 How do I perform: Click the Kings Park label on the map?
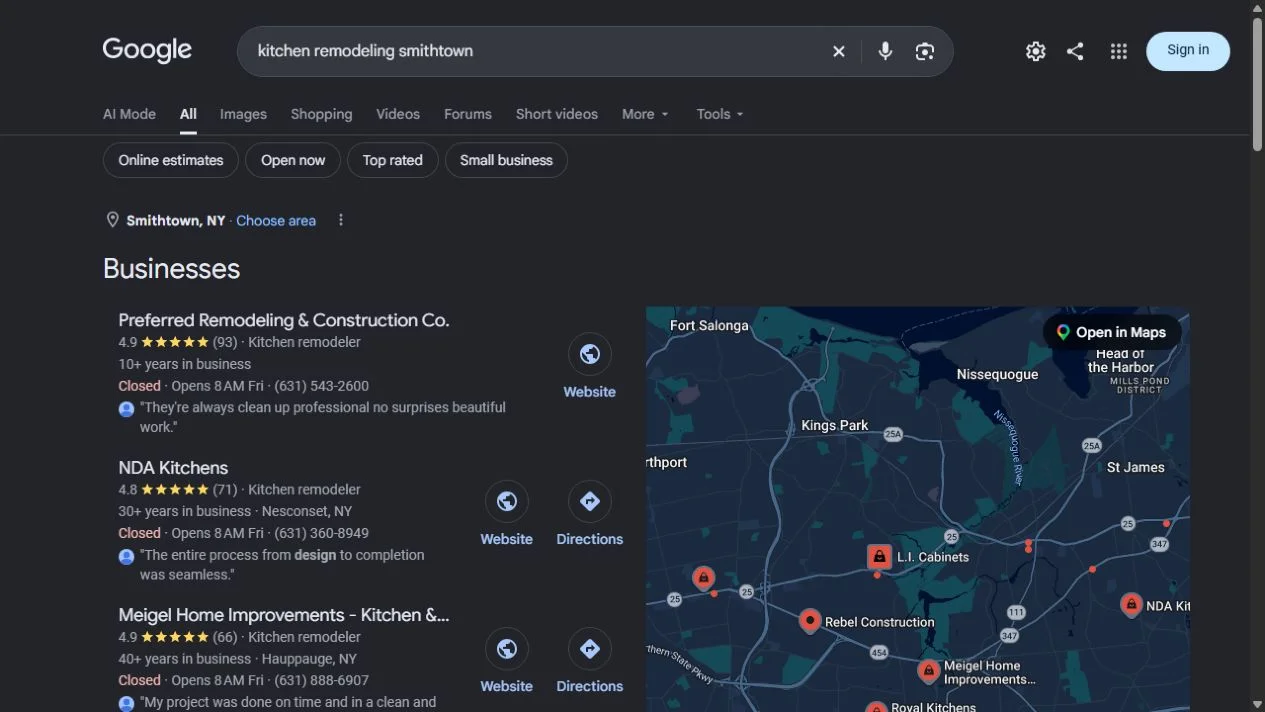pos(835,425)
